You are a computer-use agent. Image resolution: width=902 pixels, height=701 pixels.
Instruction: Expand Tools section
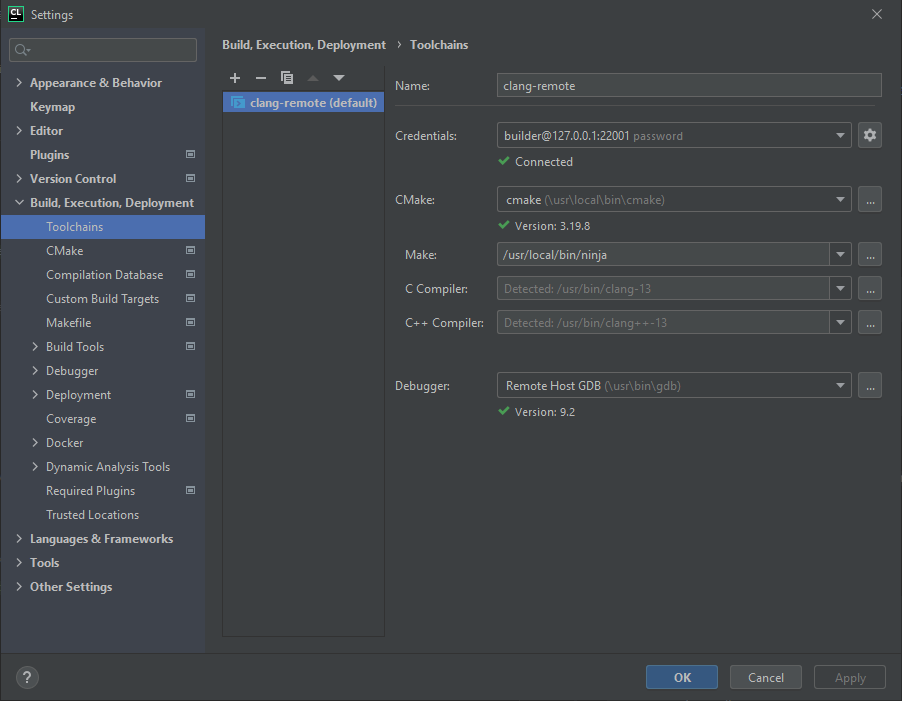pyautogui.click(x=19, y=562)
